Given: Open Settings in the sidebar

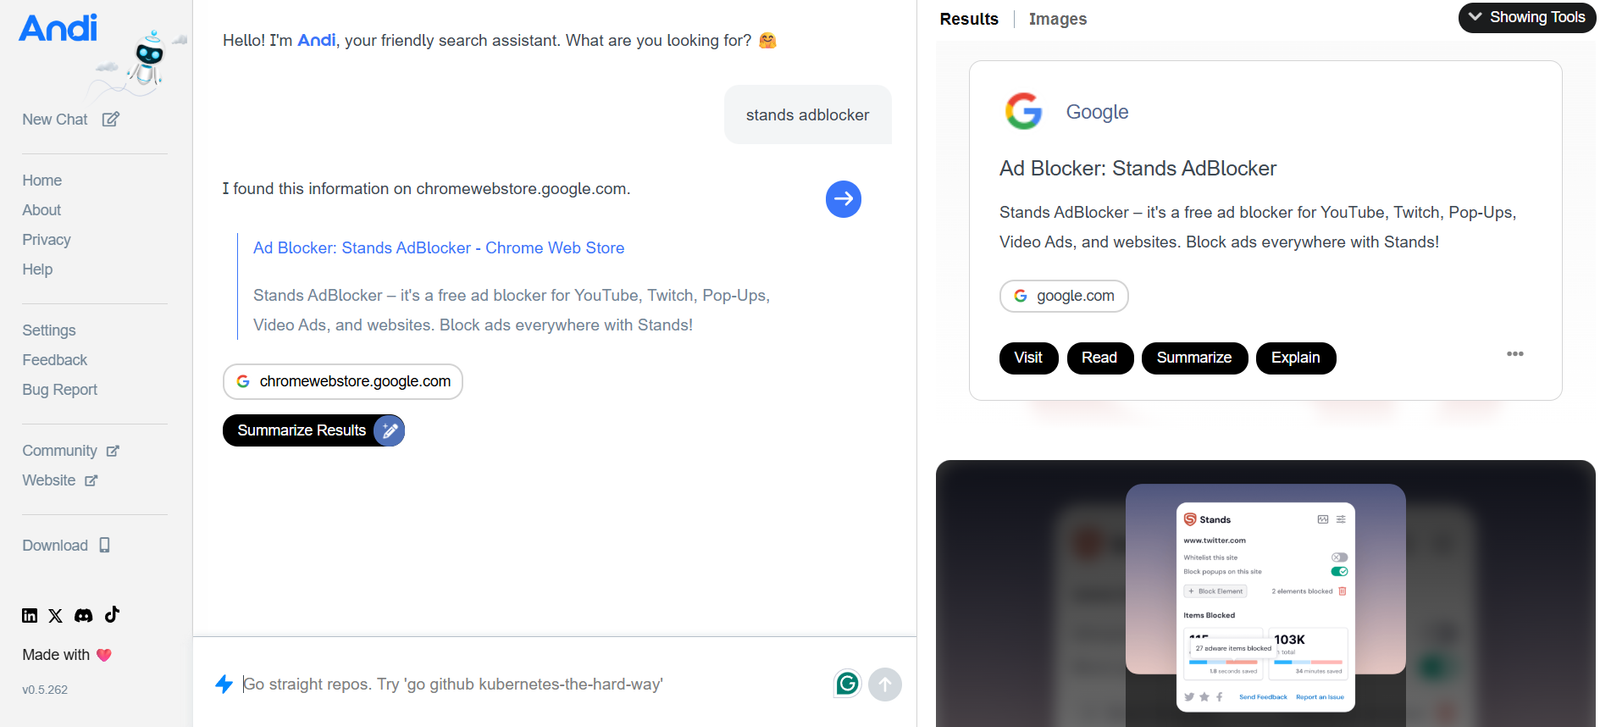Looking at the screenshot, I should (49, 331).
